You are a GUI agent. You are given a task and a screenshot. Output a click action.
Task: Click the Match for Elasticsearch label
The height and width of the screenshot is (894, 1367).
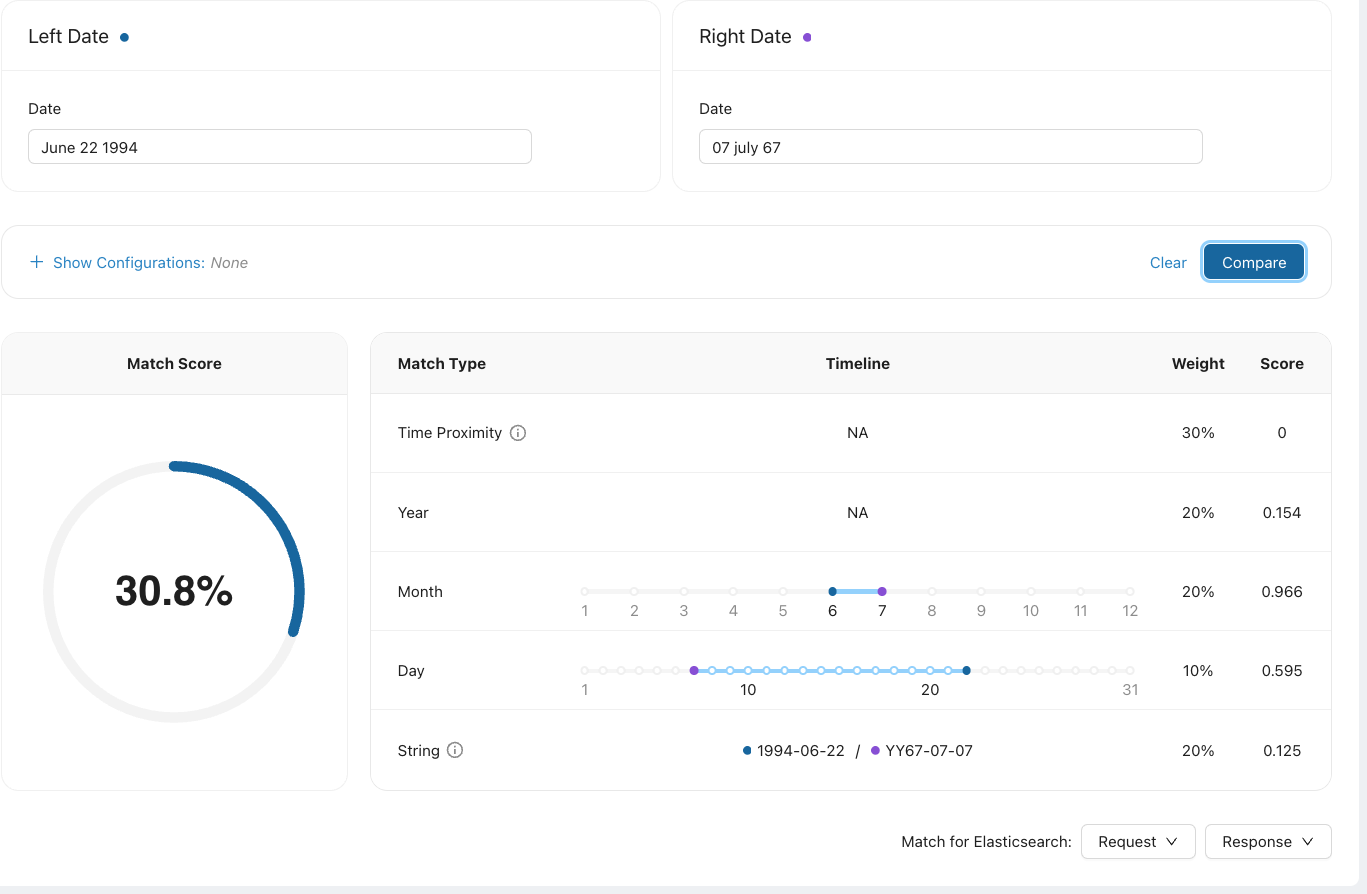point(986,842)
